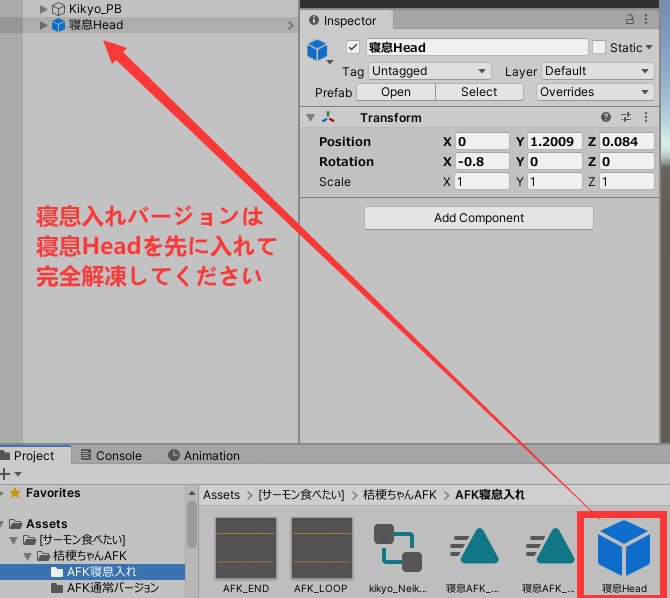Click the prefab Open button
Image resolution: width=670 pixels, height=598 pixels.
pyautogui.click(x=396, y=92)
